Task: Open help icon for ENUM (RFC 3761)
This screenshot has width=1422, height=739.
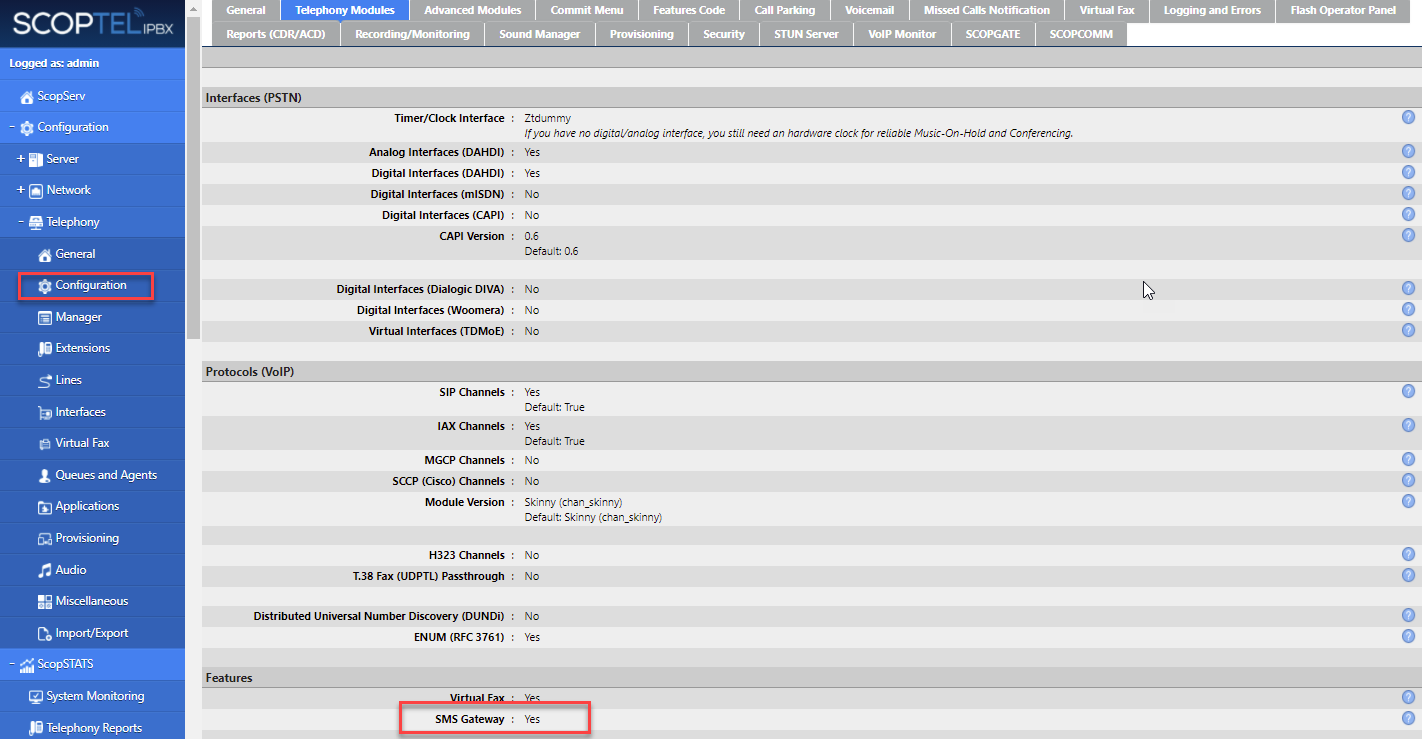Action: (x=1408, y=636)
